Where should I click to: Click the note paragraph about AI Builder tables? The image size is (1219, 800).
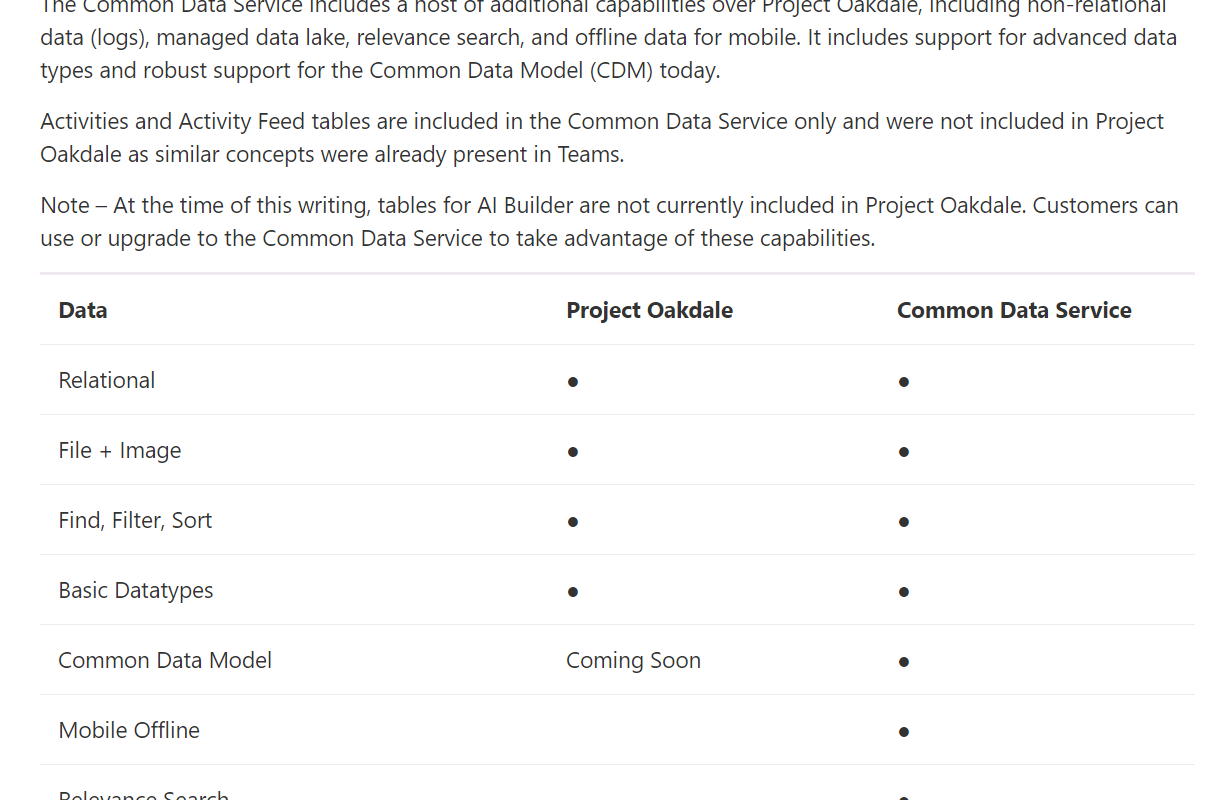click(x=609, y=222)
